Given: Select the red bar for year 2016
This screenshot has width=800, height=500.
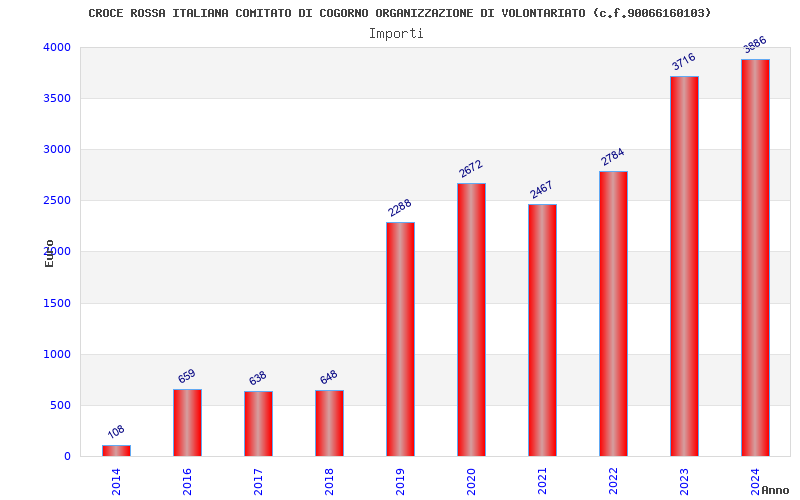Looking at the screenshot, I should (x=187, y=422).
